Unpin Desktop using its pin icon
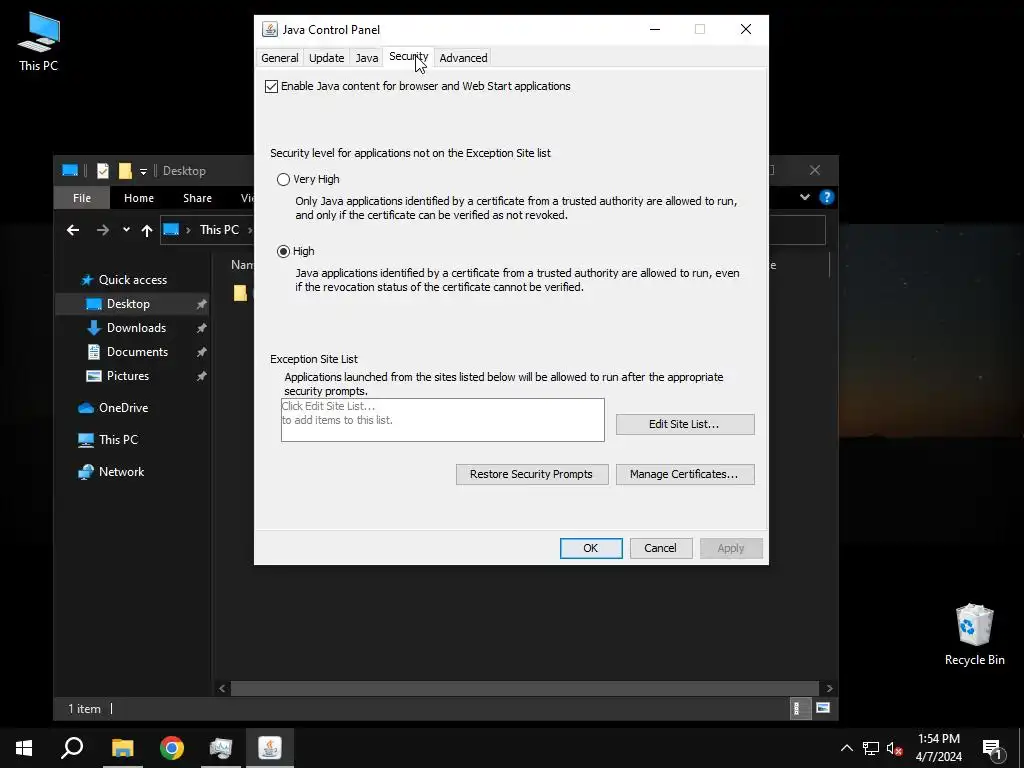Screen dimensions: 1024x768 click(x=202, y=304)
